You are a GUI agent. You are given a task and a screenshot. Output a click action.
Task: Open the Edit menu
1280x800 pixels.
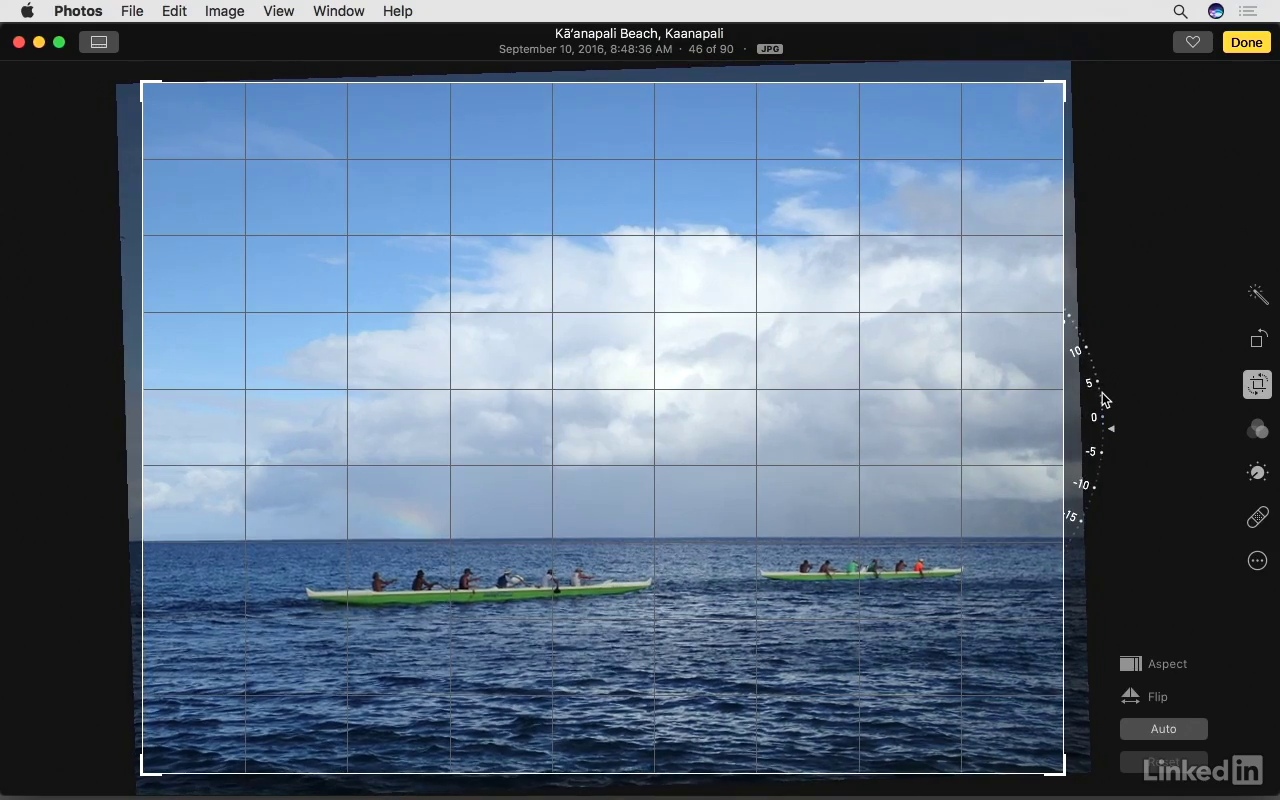click(174, 11)
